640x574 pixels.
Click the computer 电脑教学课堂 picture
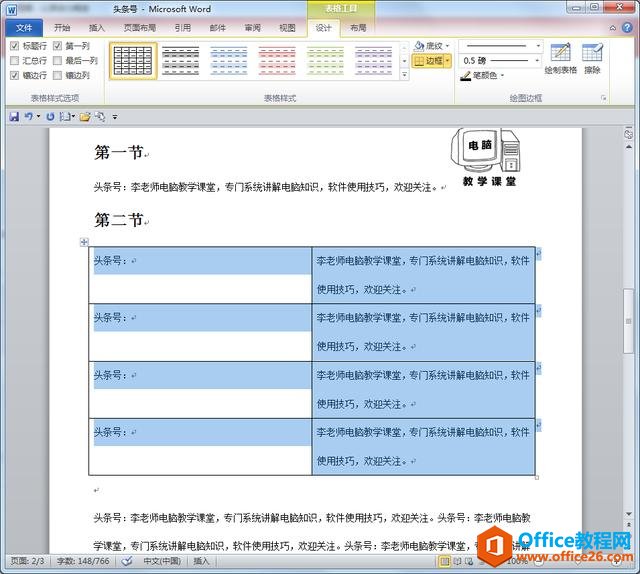[488, 158]
